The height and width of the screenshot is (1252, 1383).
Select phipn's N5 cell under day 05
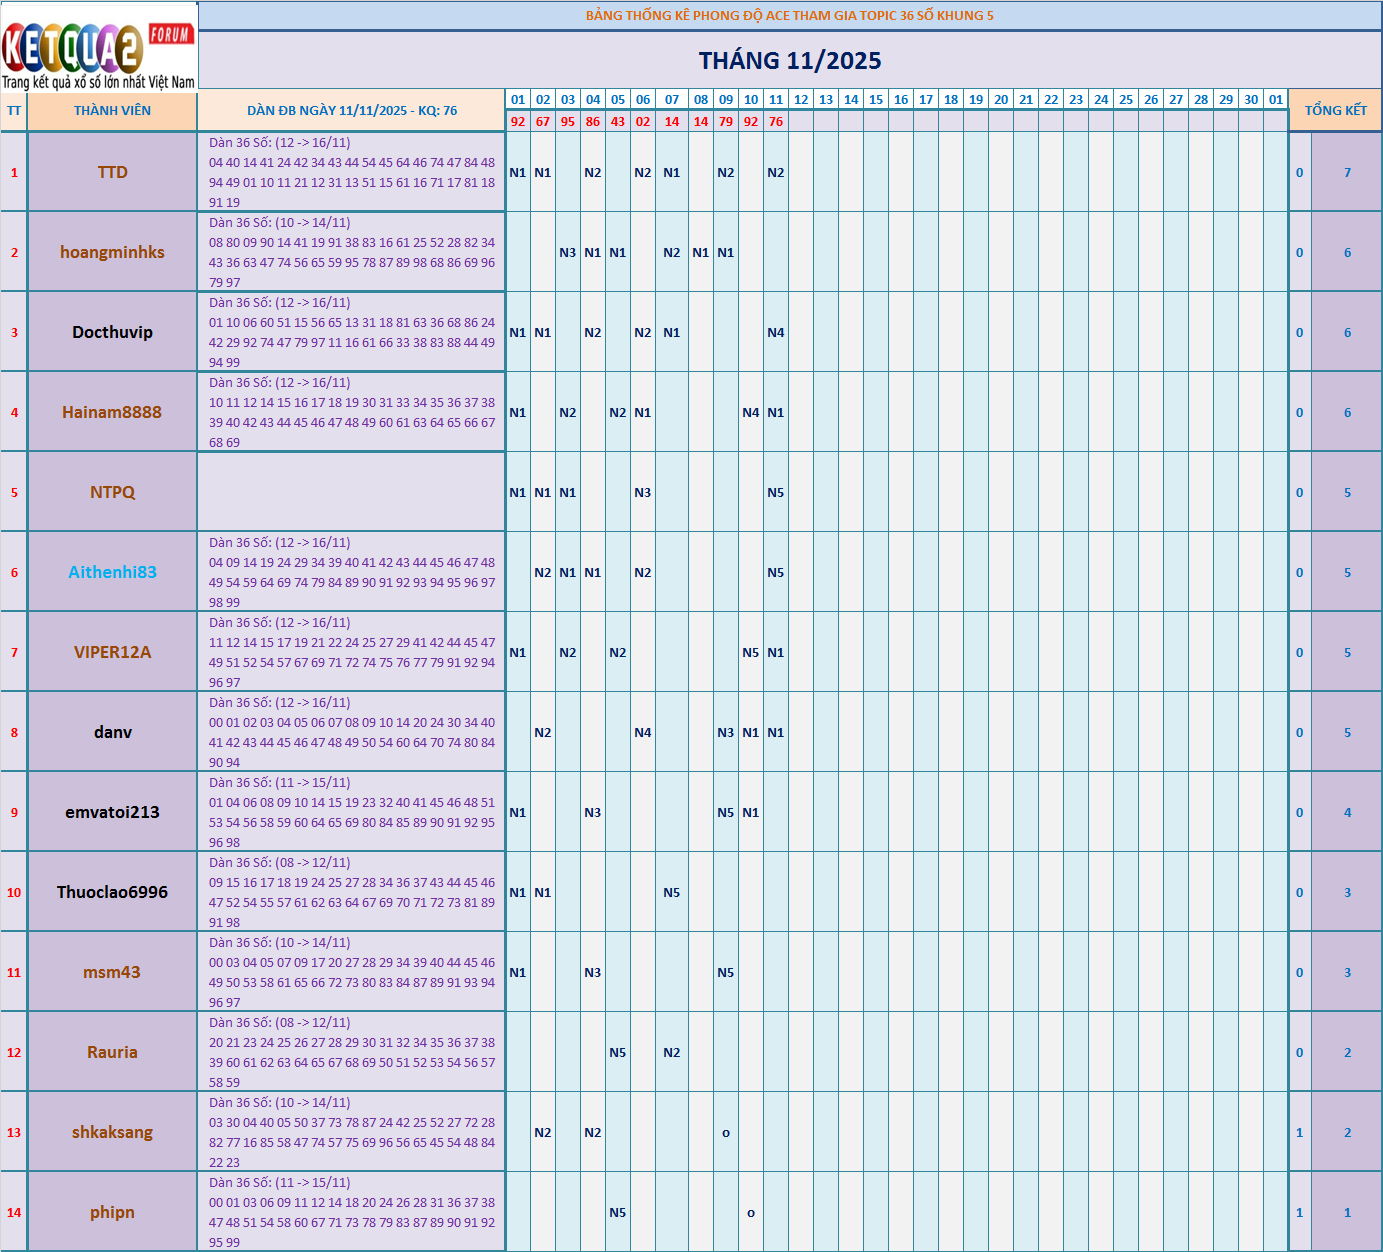618,1212
